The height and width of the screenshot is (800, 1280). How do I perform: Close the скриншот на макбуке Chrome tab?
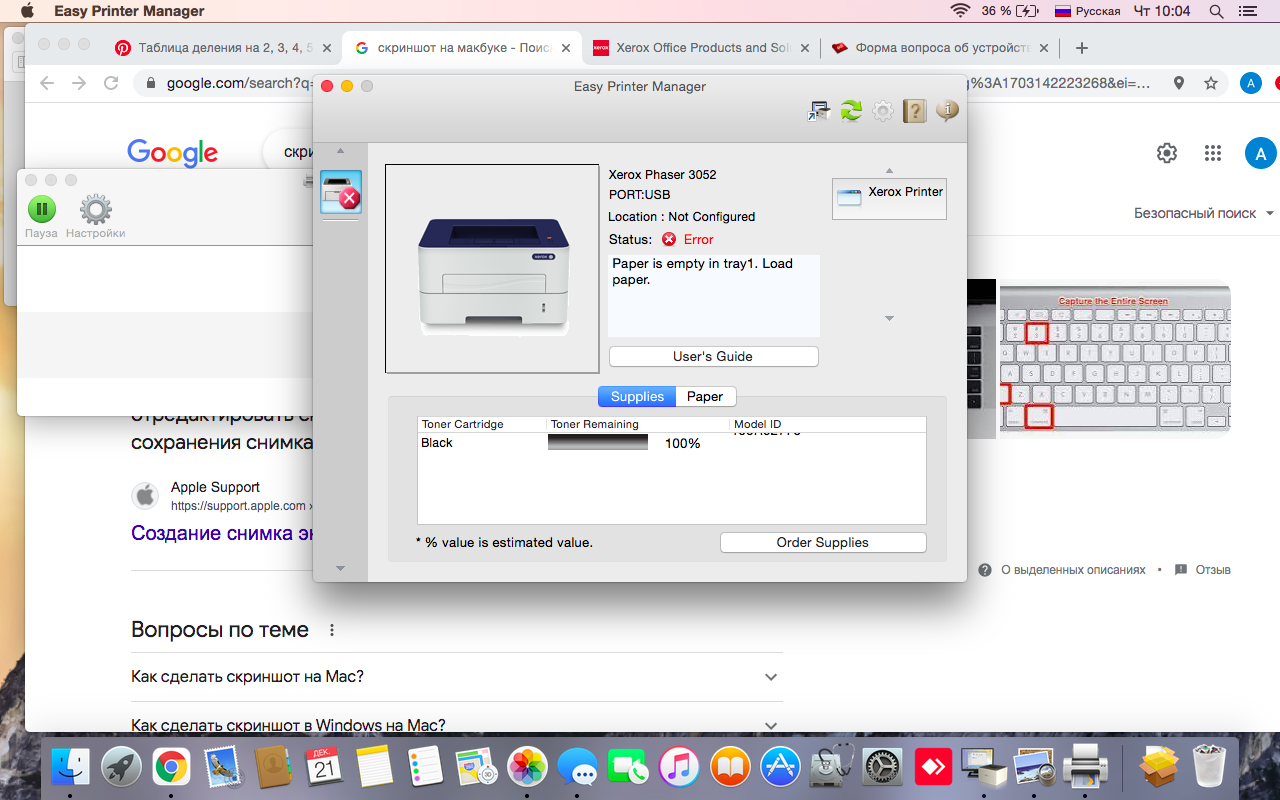[565, 47]
